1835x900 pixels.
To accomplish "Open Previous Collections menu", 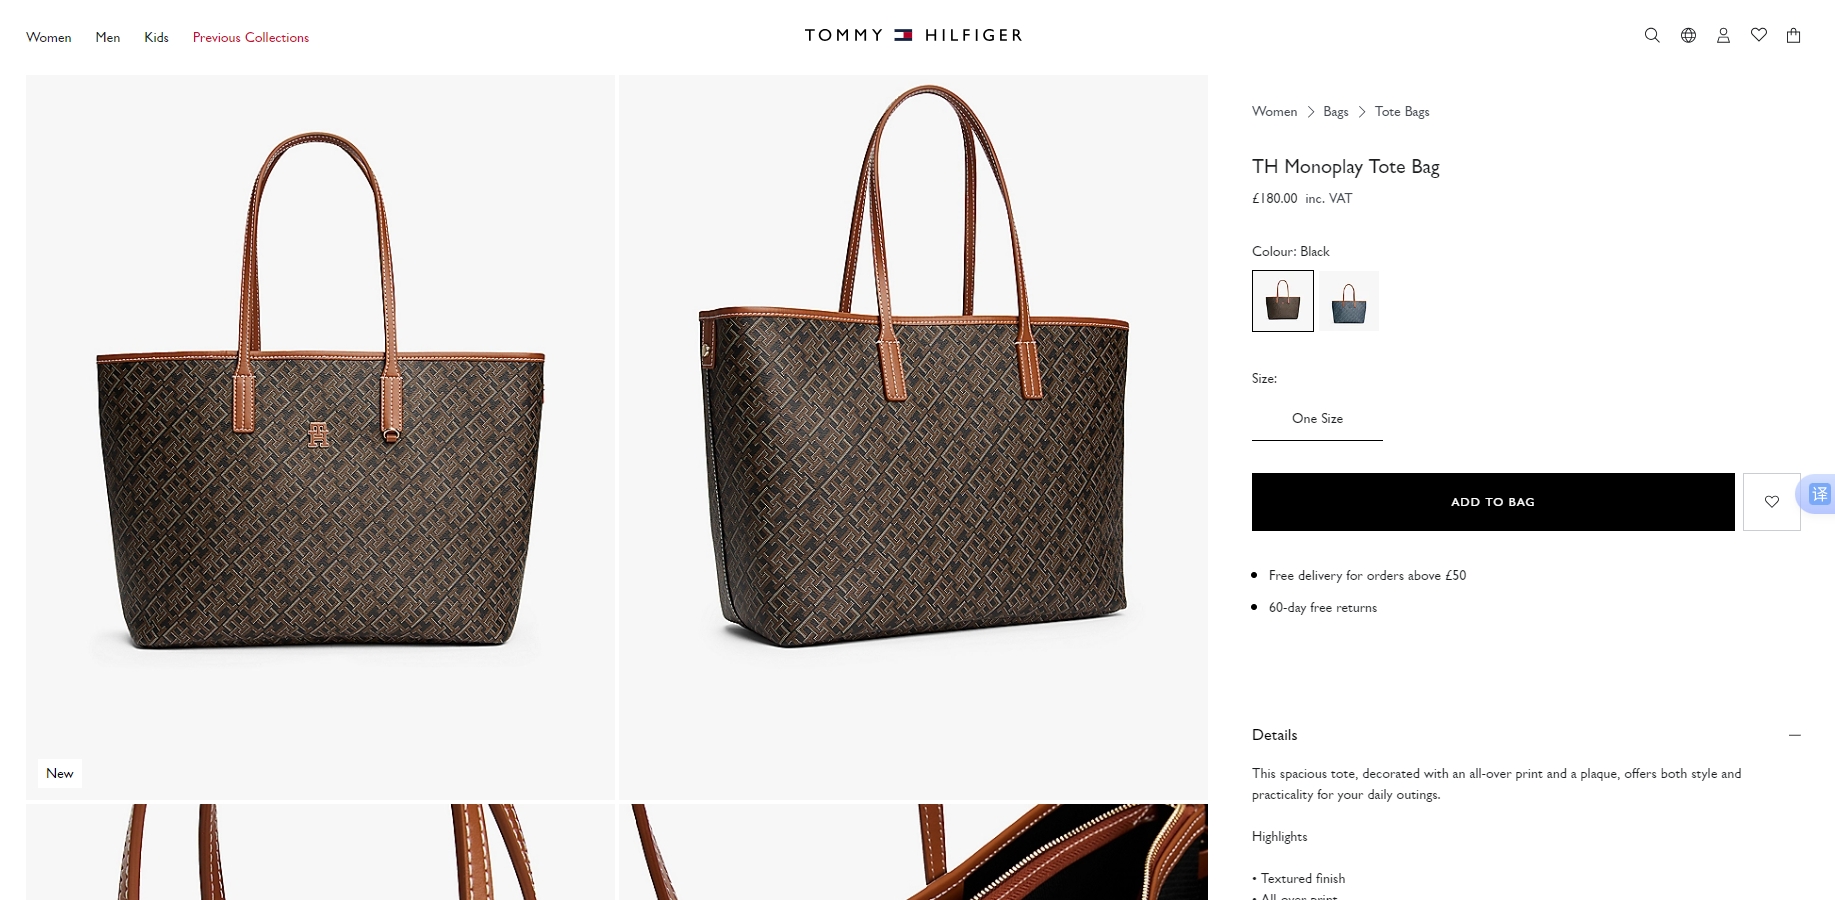I will point(251,37).
